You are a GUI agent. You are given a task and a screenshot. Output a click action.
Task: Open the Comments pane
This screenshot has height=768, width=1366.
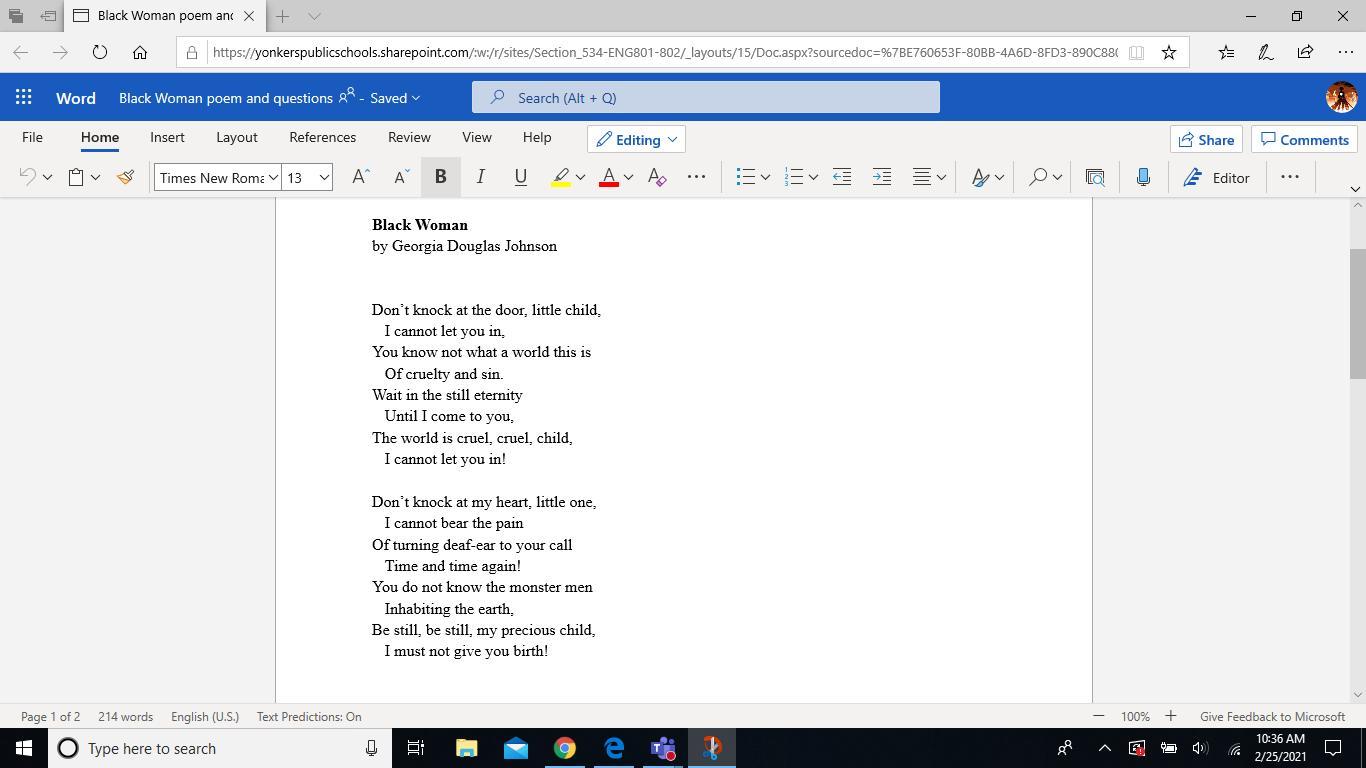click(x=1305, y=139)
